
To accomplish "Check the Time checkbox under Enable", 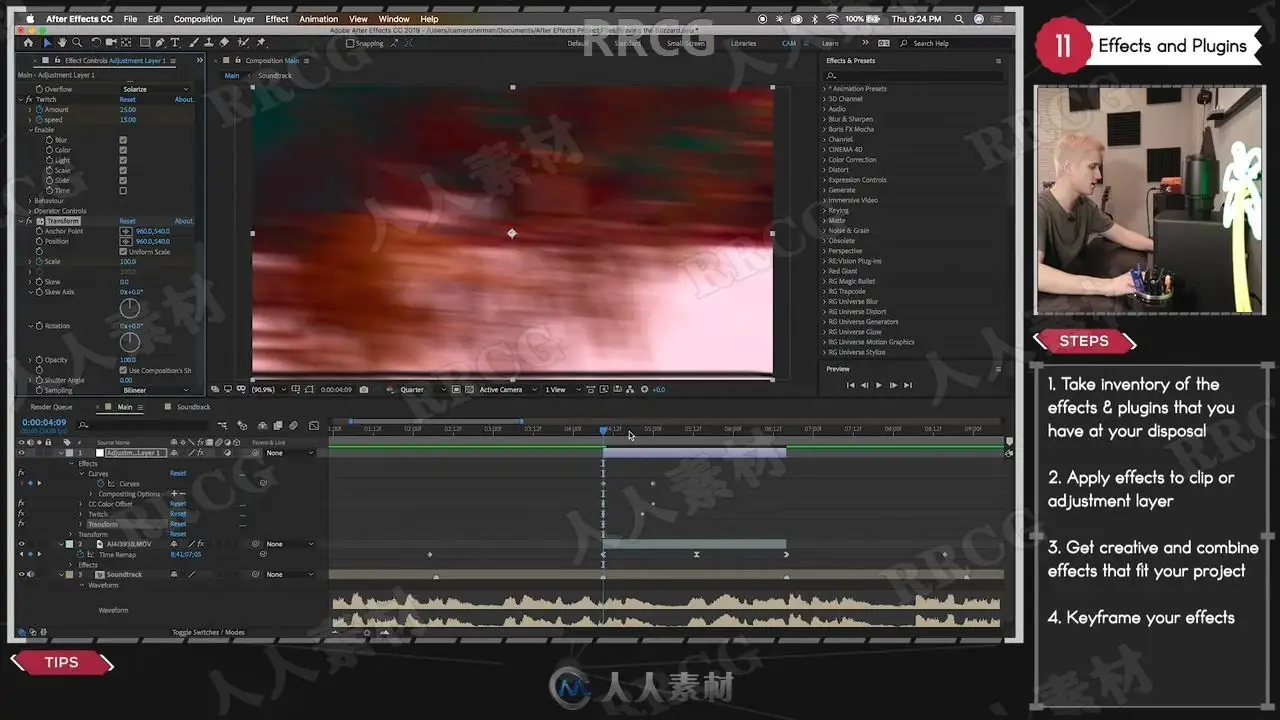I will pos(123,190).
